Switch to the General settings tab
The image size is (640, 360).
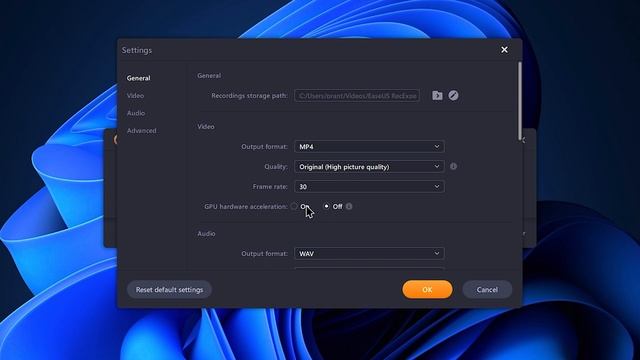(138, 78)
